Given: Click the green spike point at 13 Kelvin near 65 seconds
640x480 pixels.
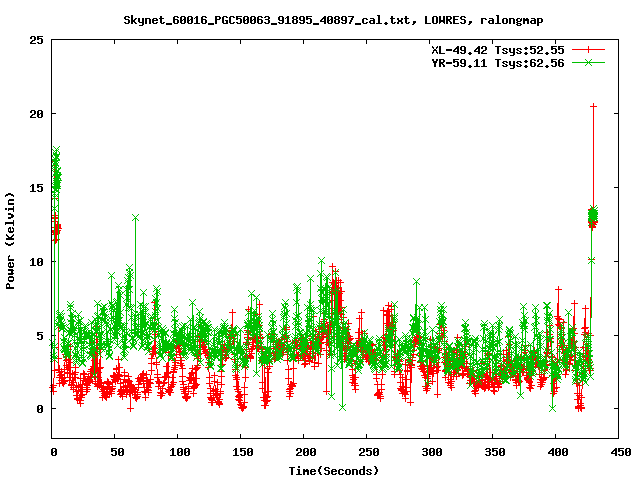Looking at the screenshot, I should pyautogui.click(x=136, y=218).
